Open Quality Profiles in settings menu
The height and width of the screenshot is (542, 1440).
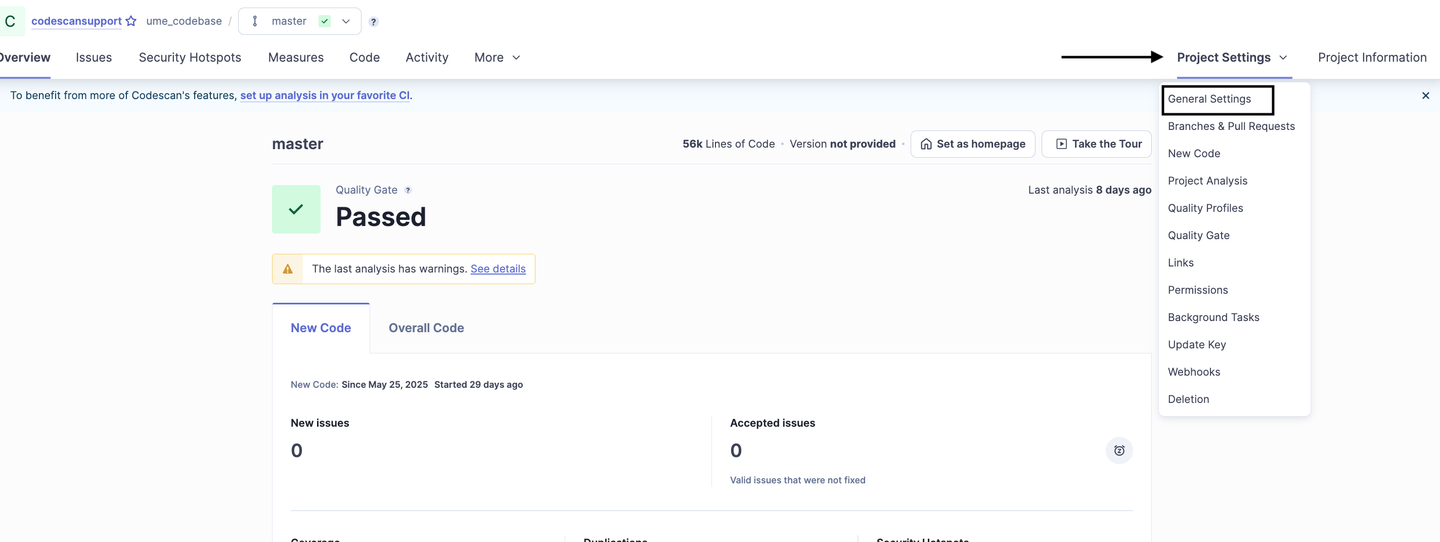[1205, 208]
